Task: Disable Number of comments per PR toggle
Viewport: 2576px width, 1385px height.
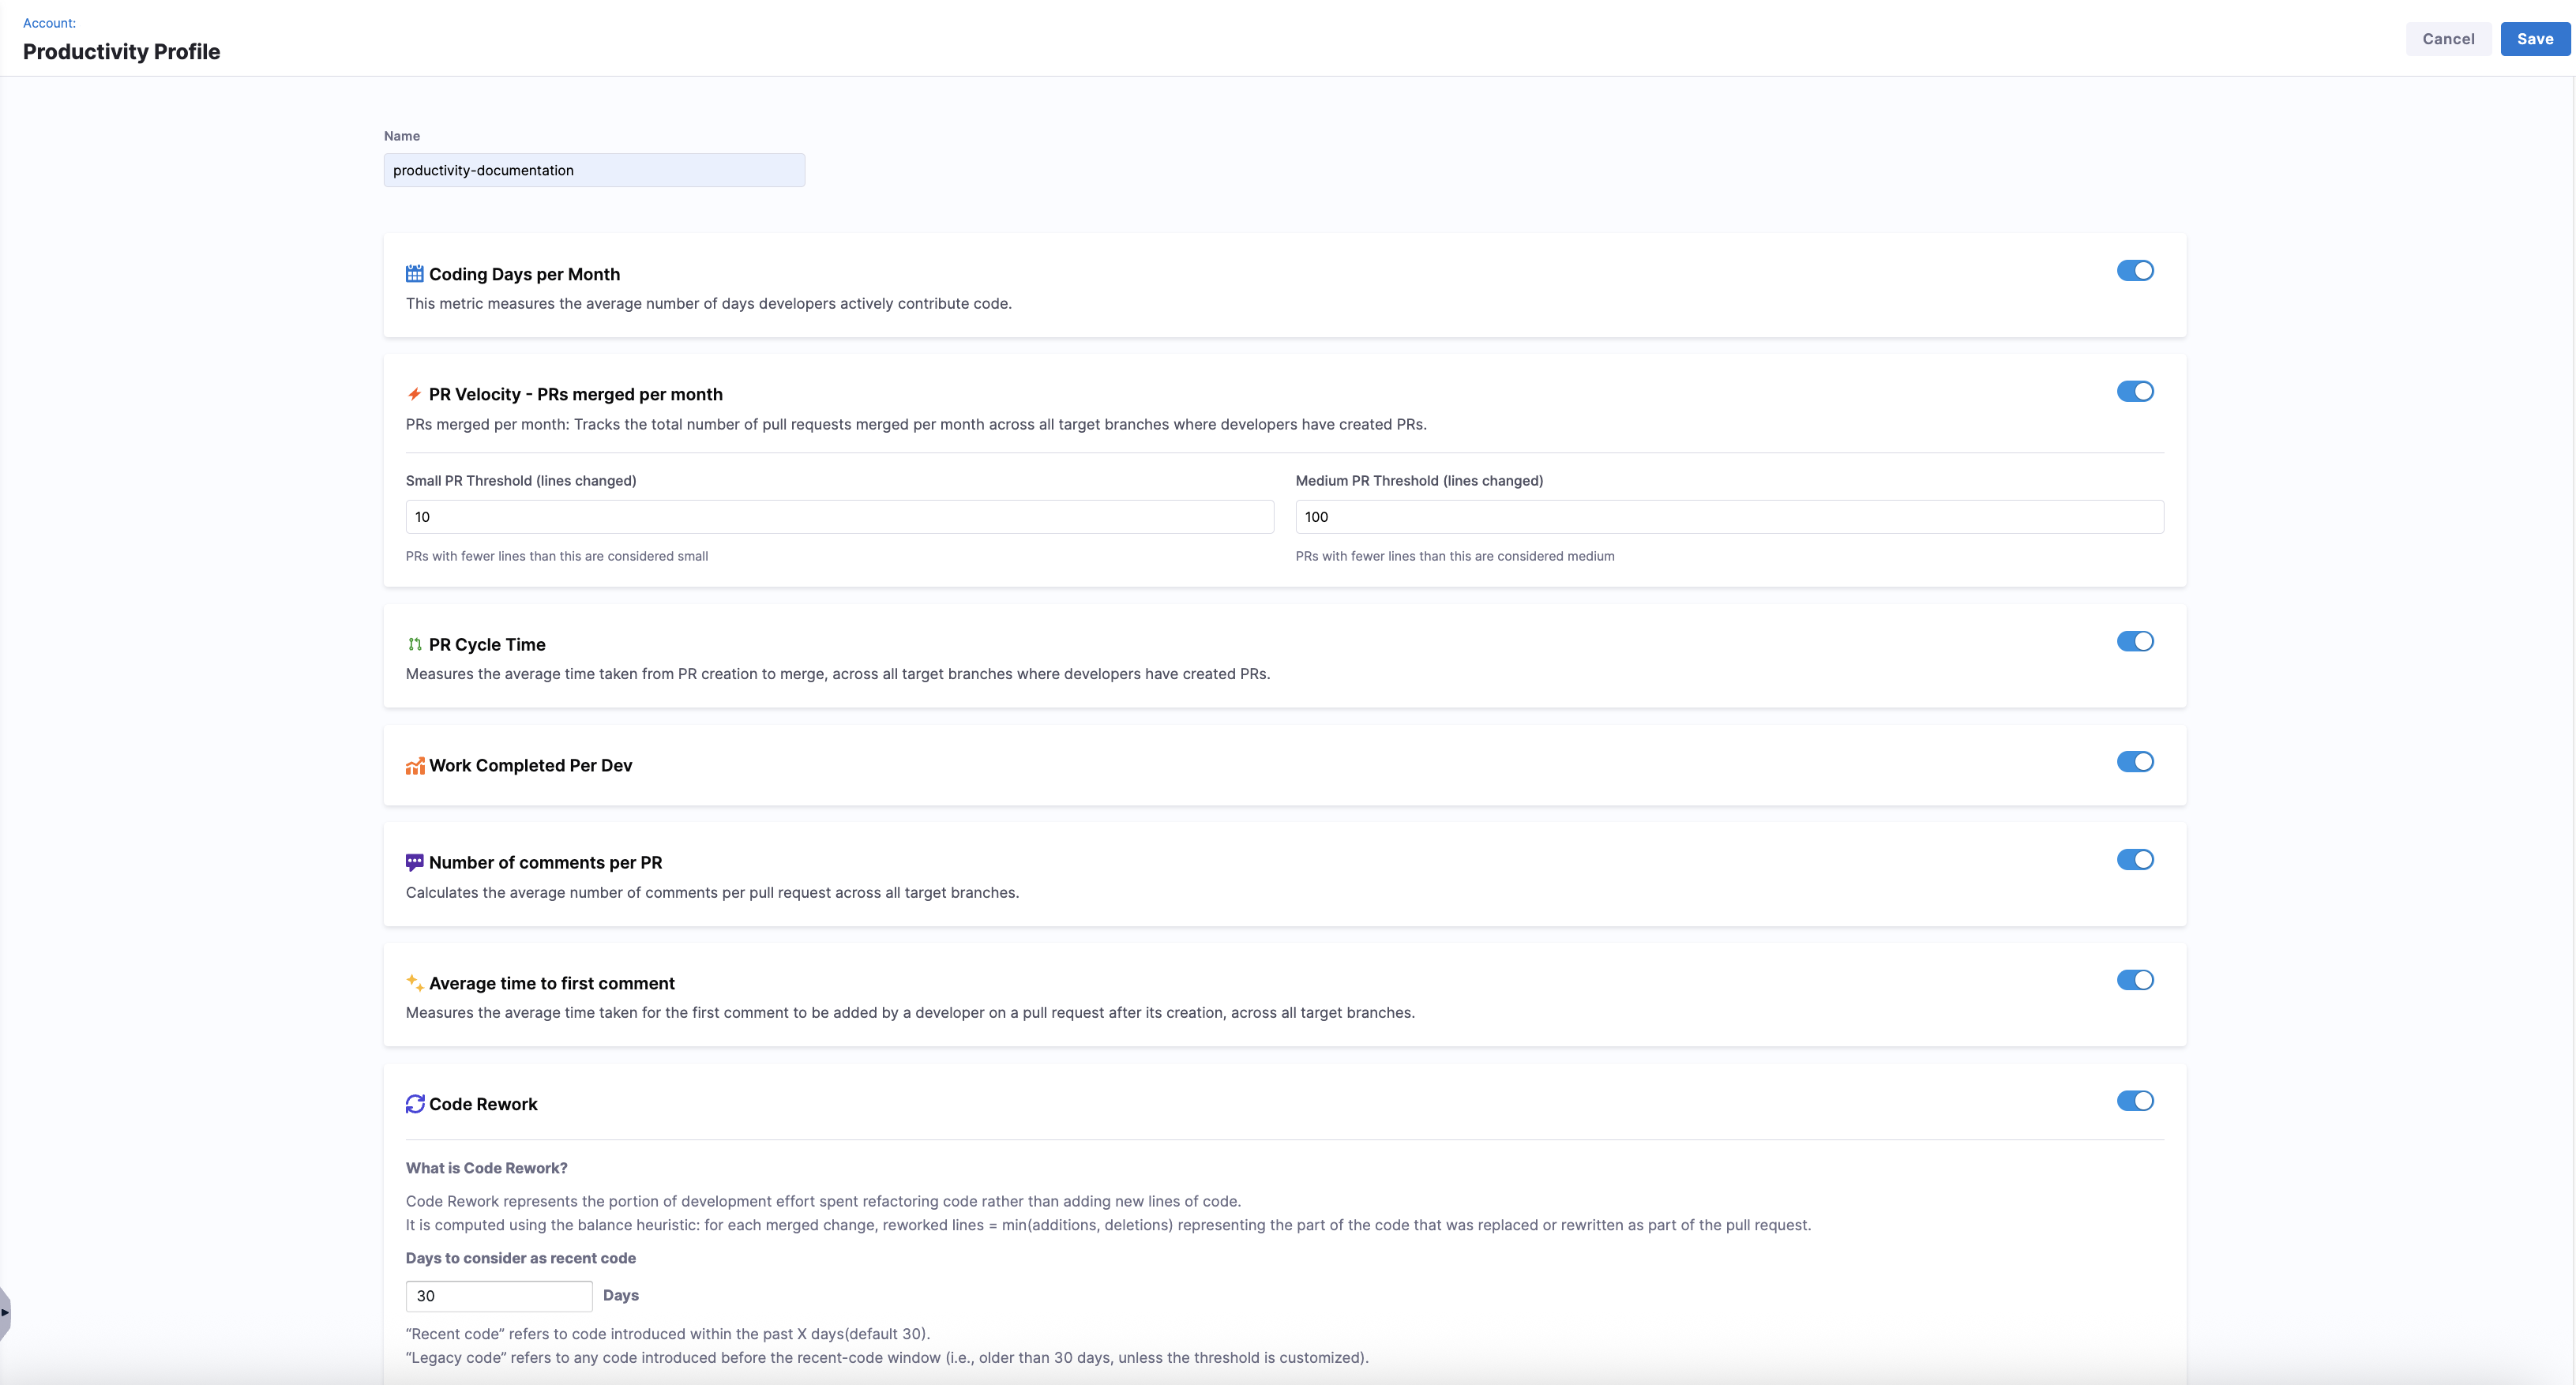Action: pyautogui.click(x=2134, y=860)
